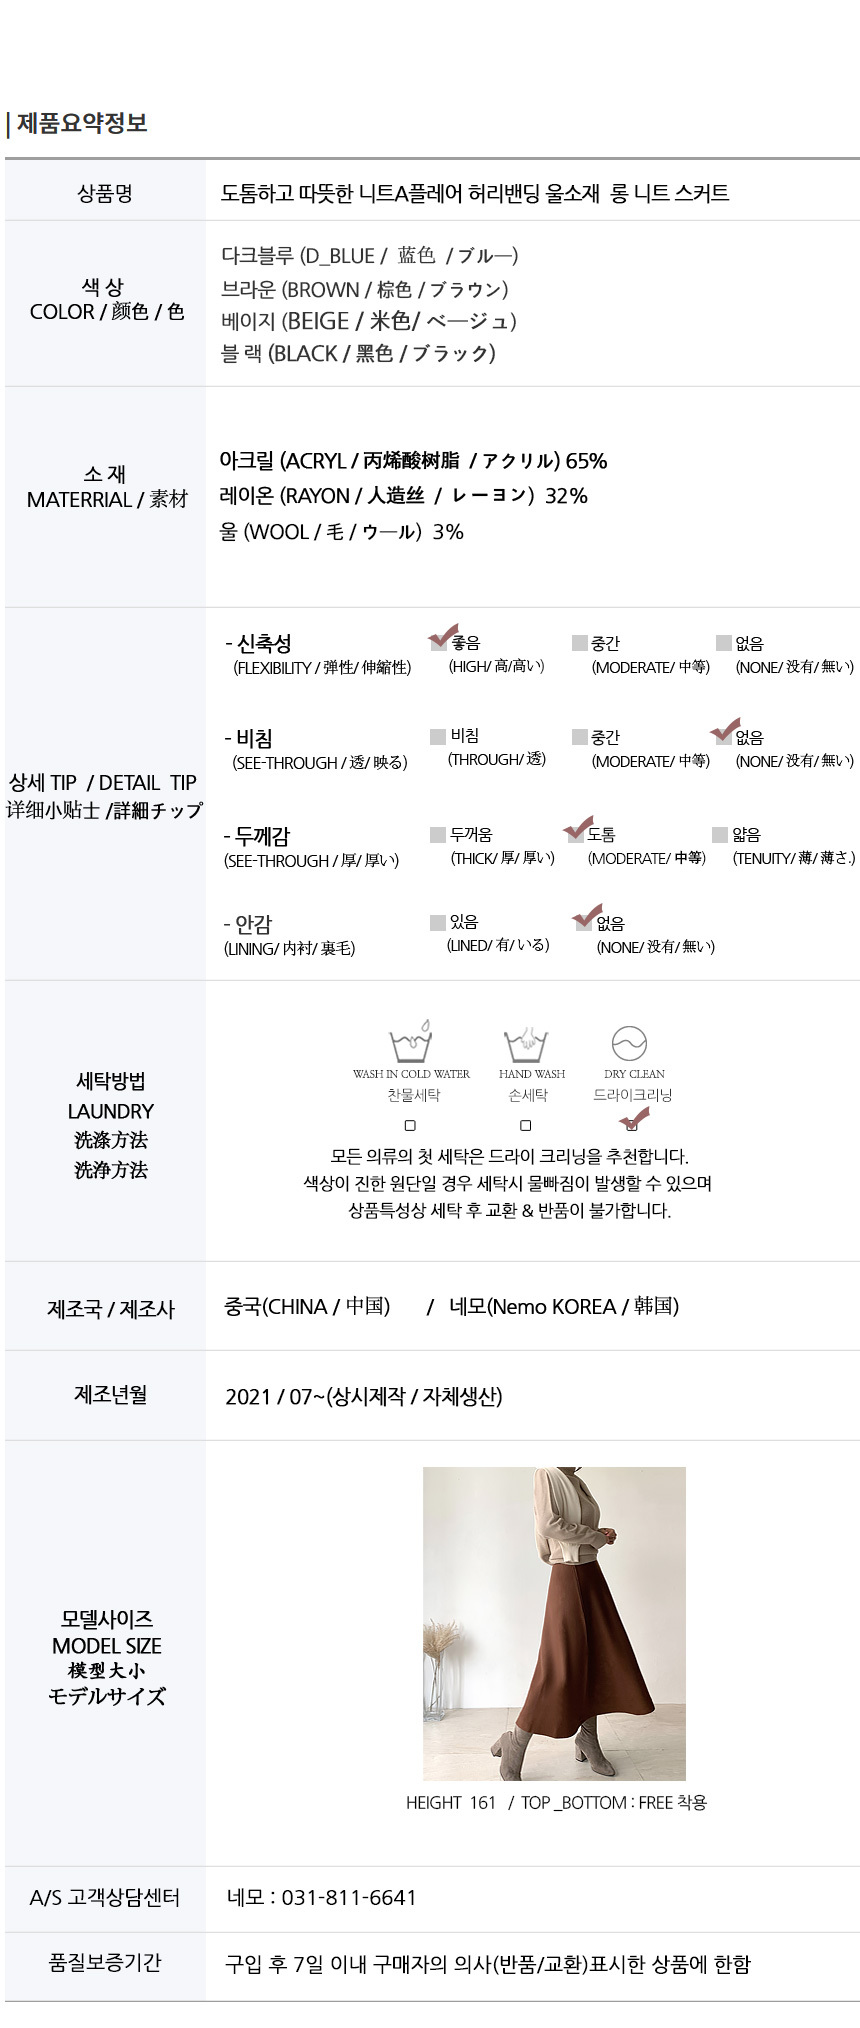Click the dry clean circle icon

(629, 1043)
